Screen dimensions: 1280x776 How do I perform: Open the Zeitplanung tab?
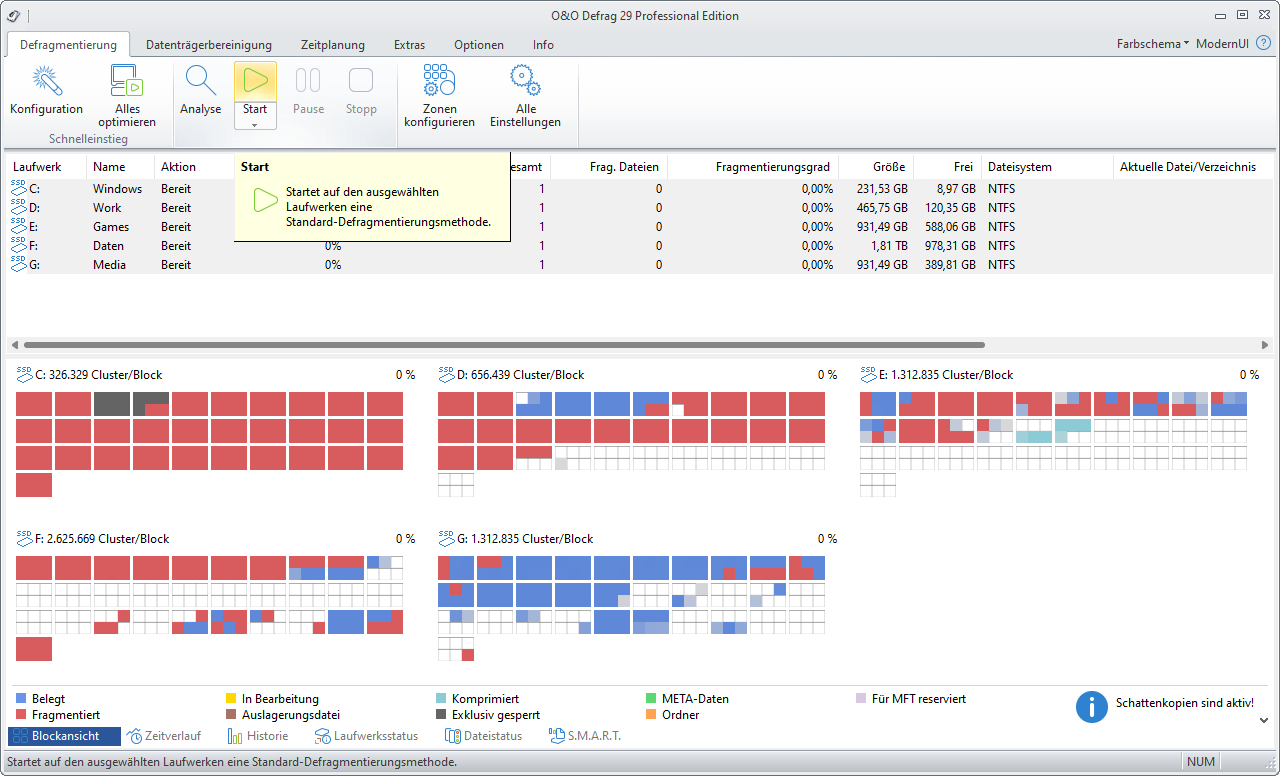(333, 45)
